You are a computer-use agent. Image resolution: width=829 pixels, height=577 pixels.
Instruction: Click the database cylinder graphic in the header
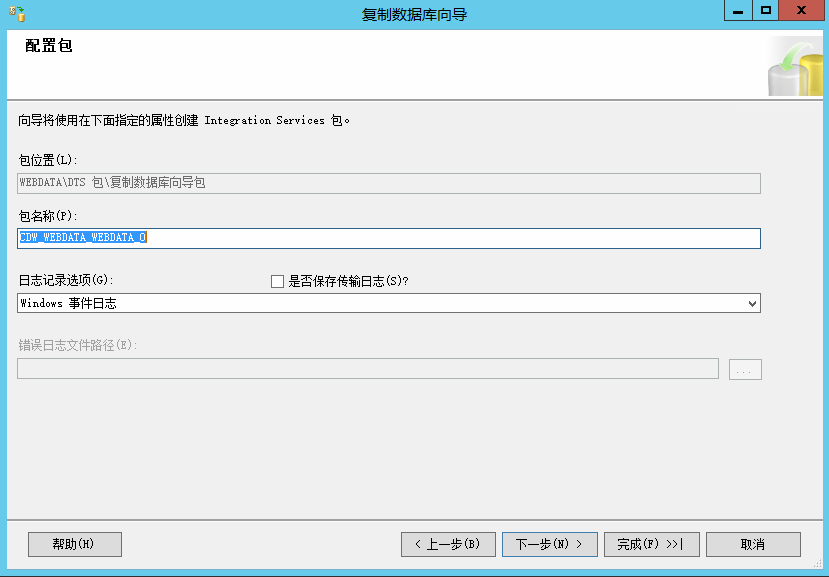coord(793,70)
